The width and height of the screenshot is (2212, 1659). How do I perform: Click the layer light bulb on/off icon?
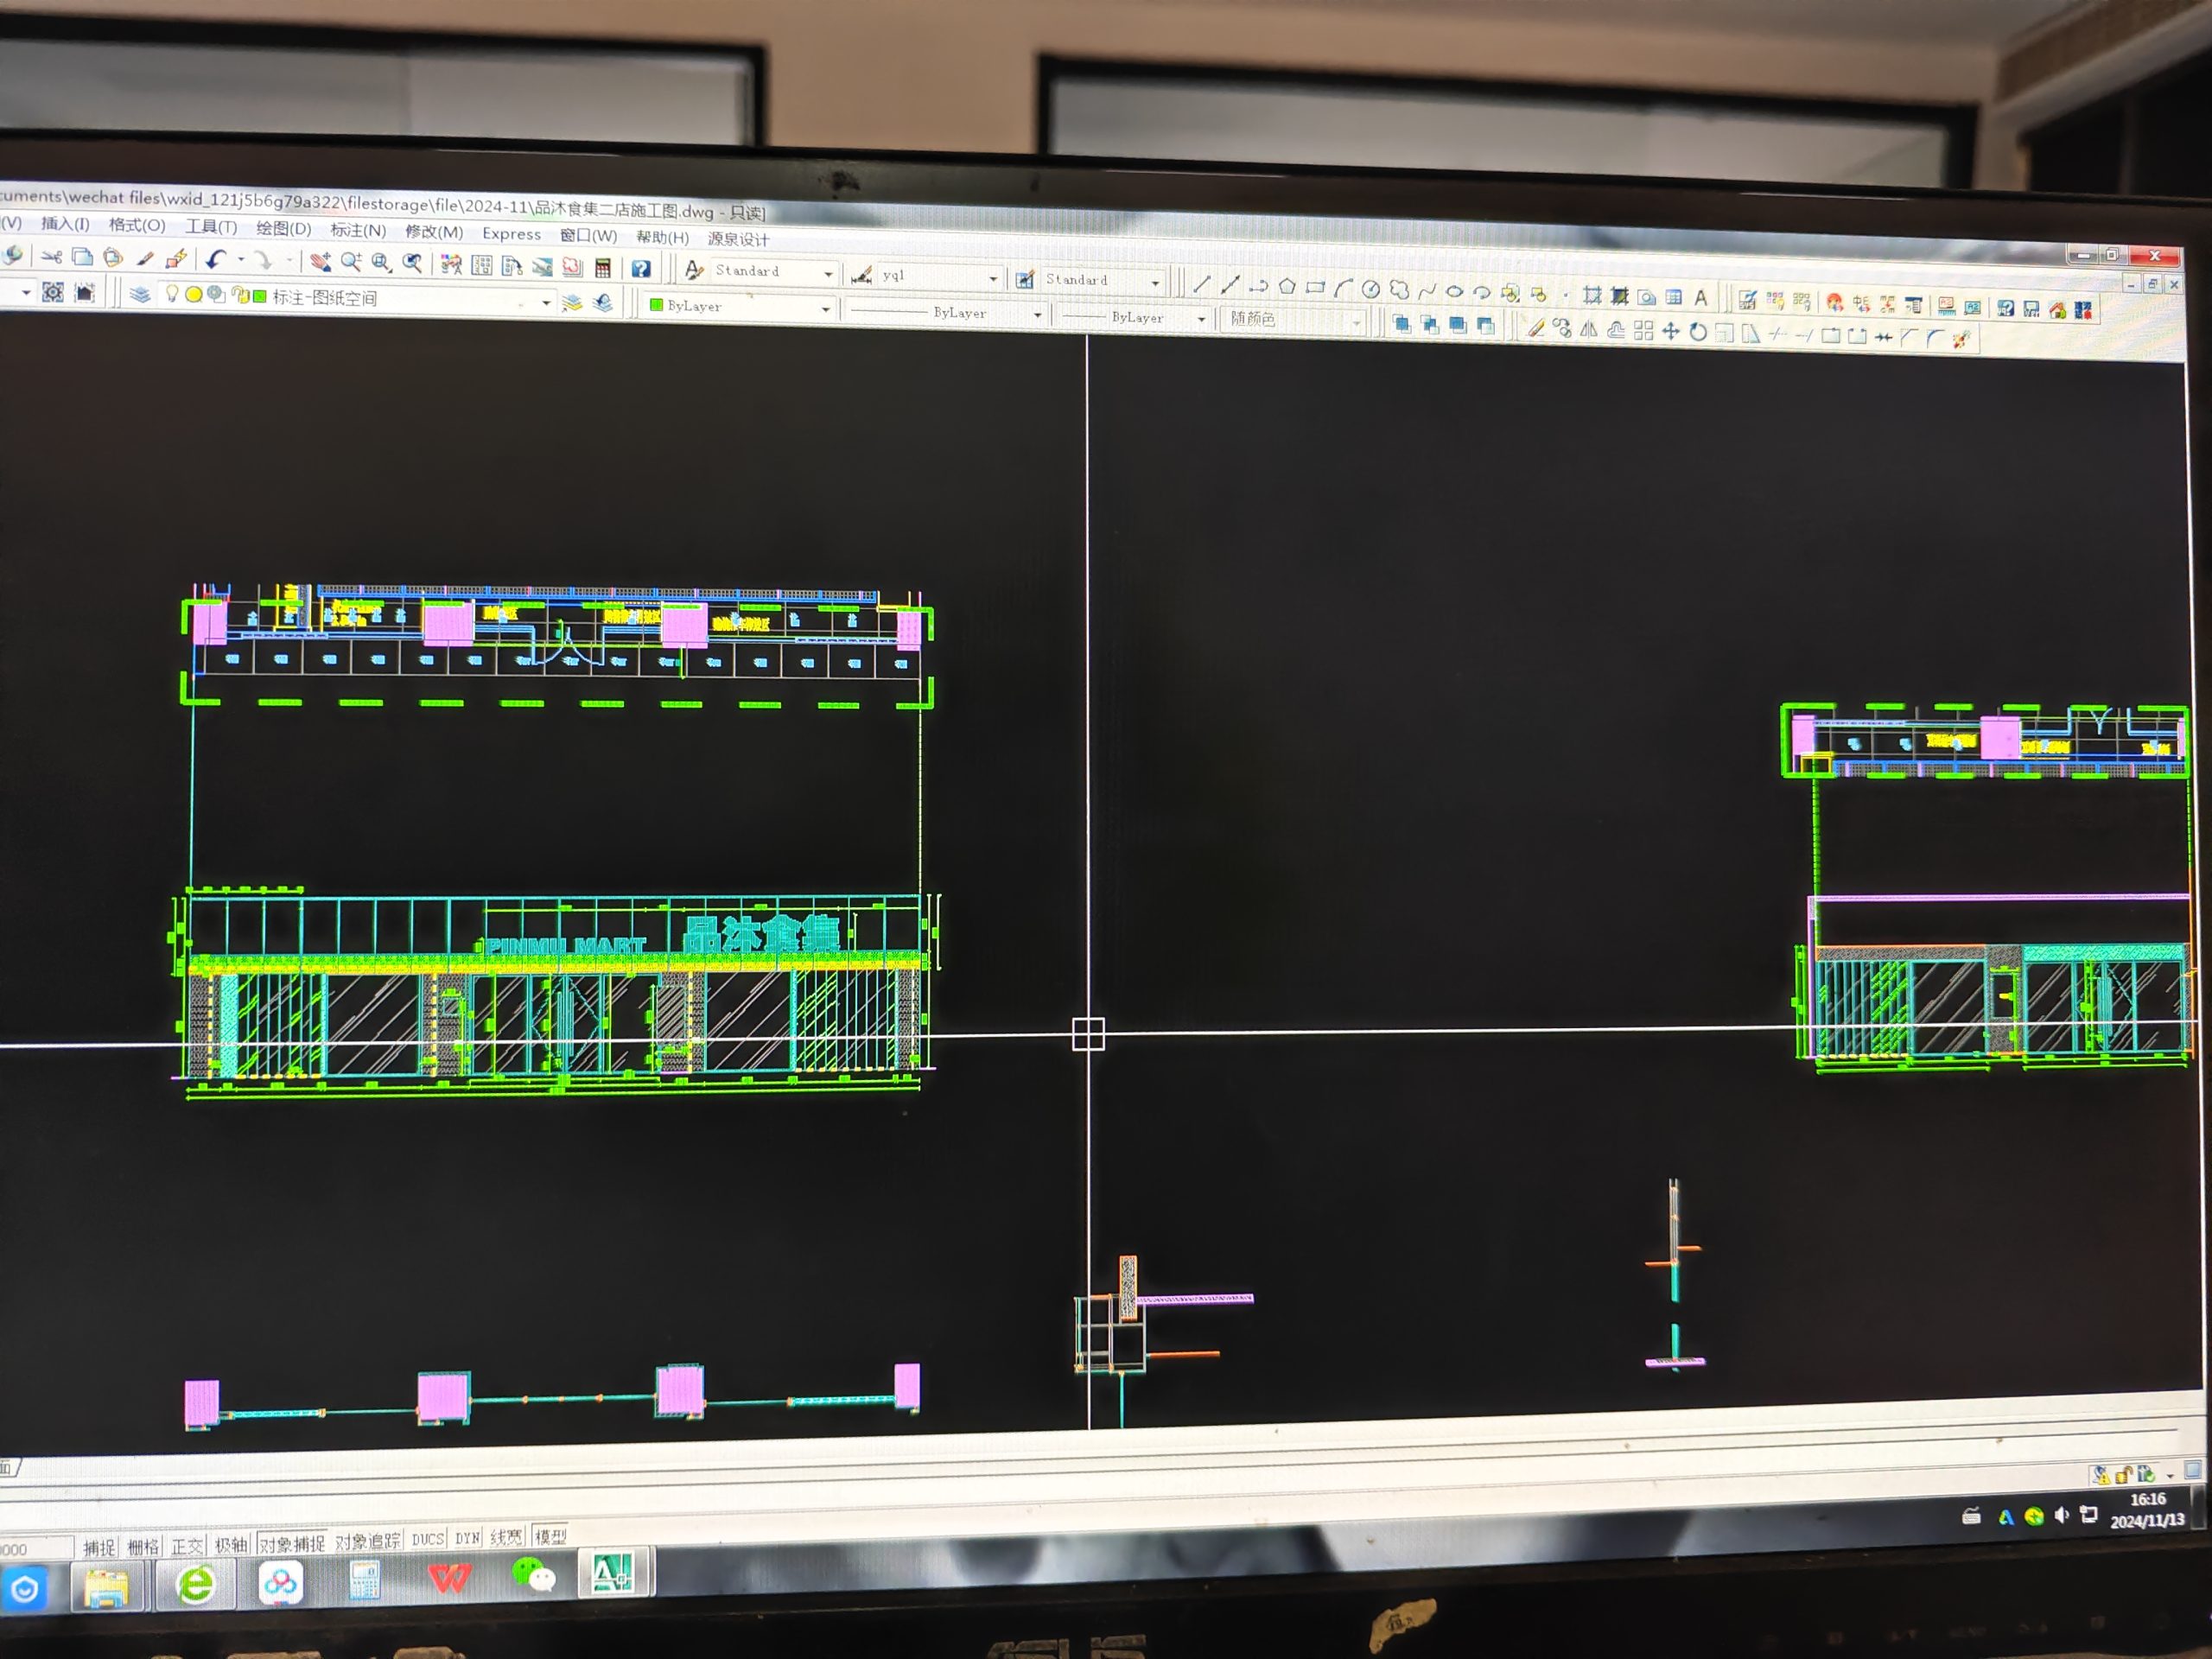(172, 293)
